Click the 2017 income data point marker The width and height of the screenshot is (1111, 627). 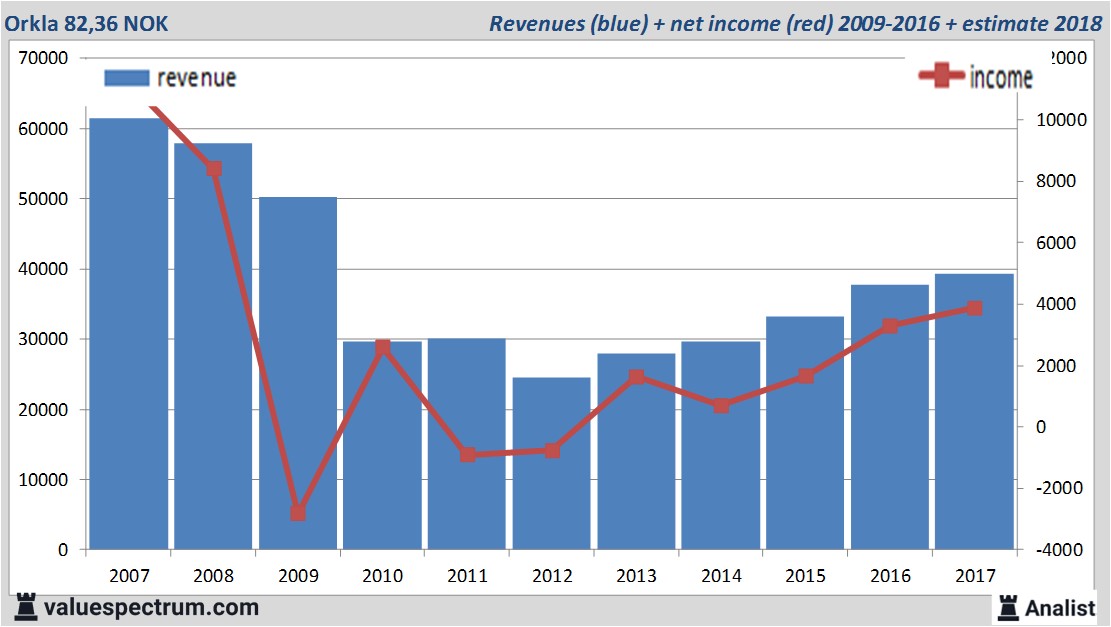click(x=974, y=308)
